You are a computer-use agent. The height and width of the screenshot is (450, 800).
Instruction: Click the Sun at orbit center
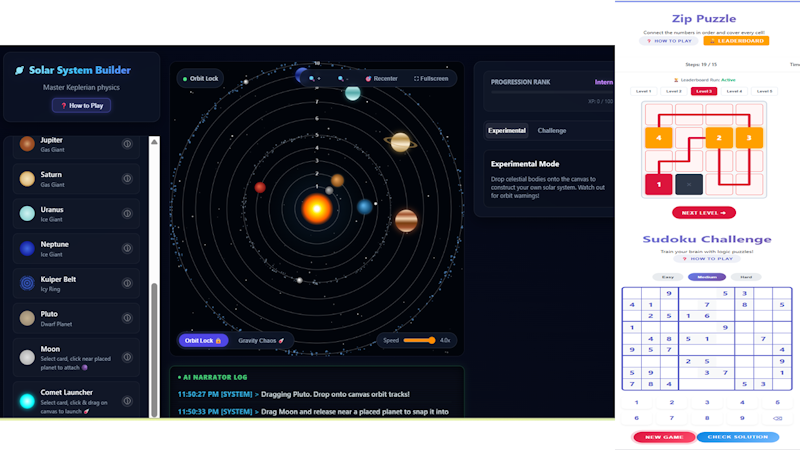(317, 209)
